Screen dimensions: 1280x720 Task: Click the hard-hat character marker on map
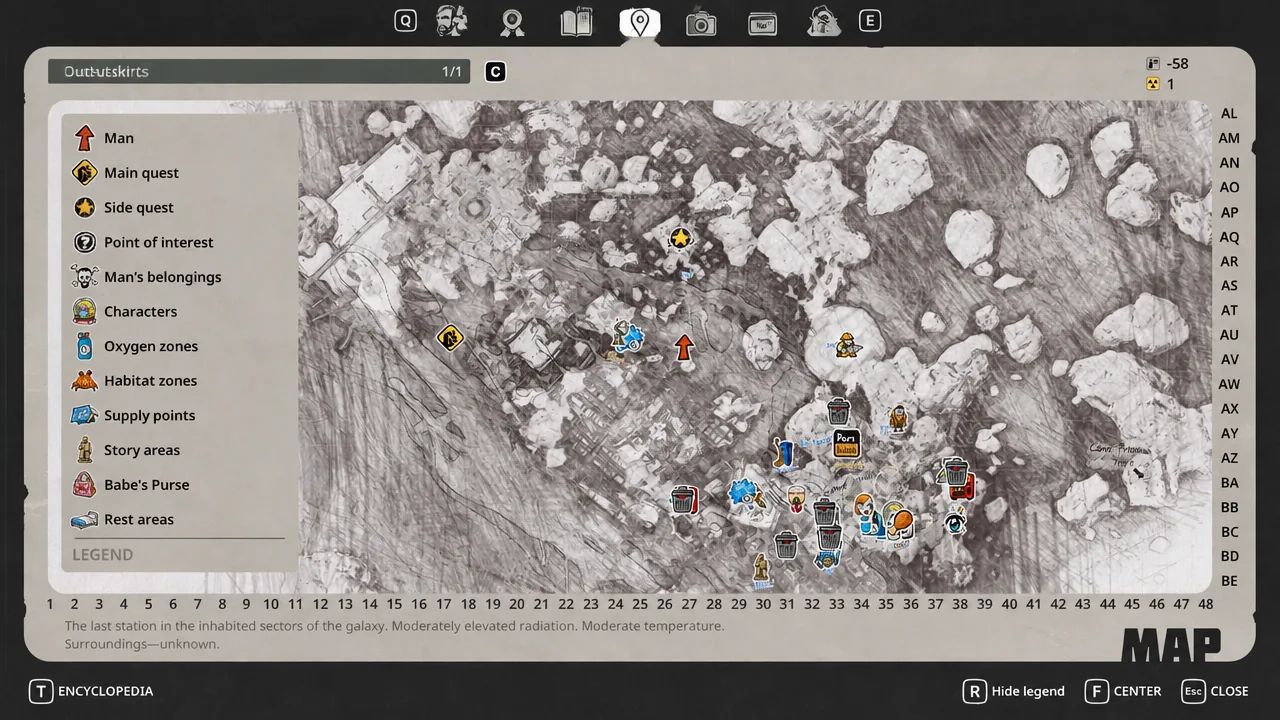click(847, 344)
